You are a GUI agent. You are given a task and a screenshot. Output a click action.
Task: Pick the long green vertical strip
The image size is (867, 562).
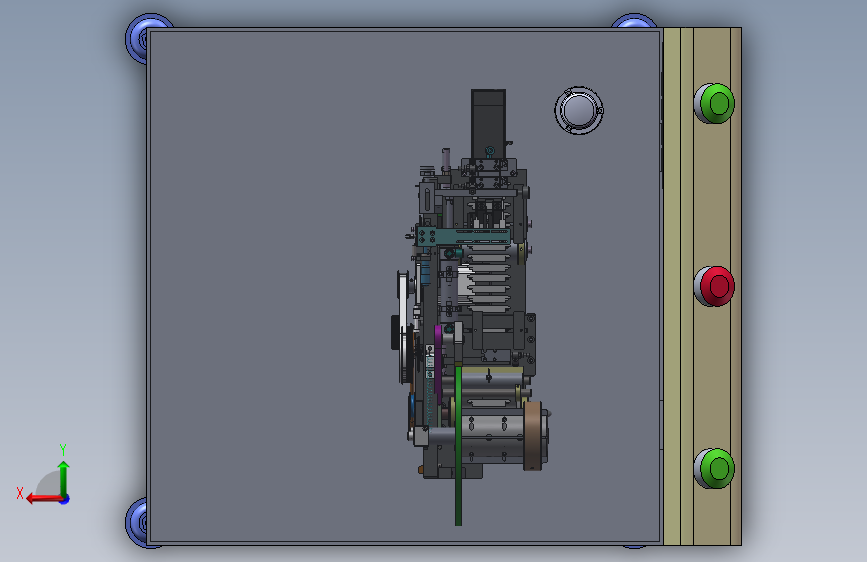pyautogui.click(x=458, y=445)
